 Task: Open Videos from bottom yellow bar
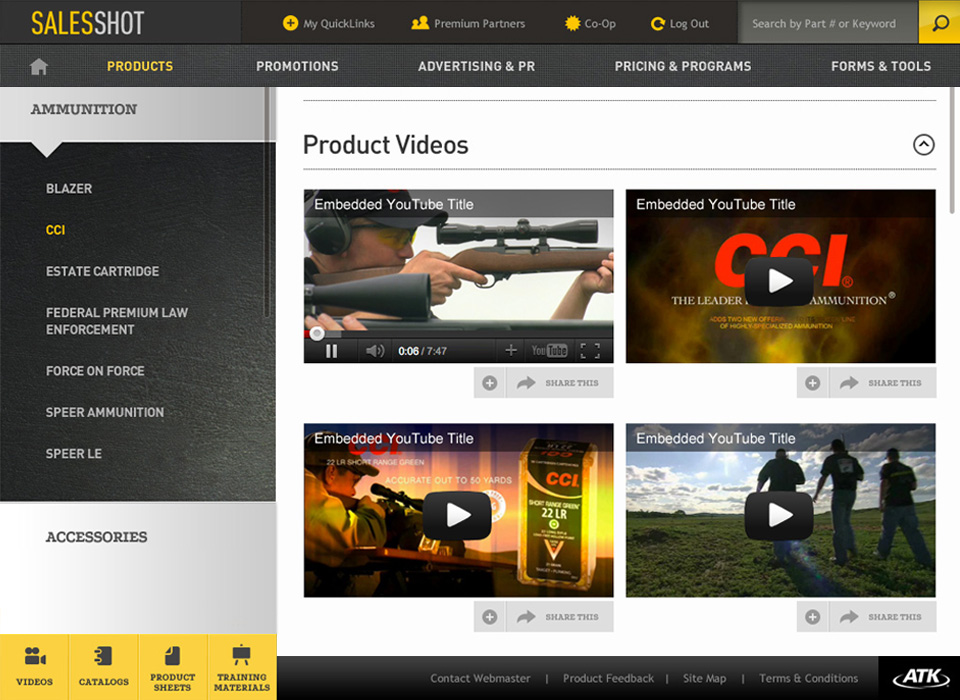click(34, 667)
